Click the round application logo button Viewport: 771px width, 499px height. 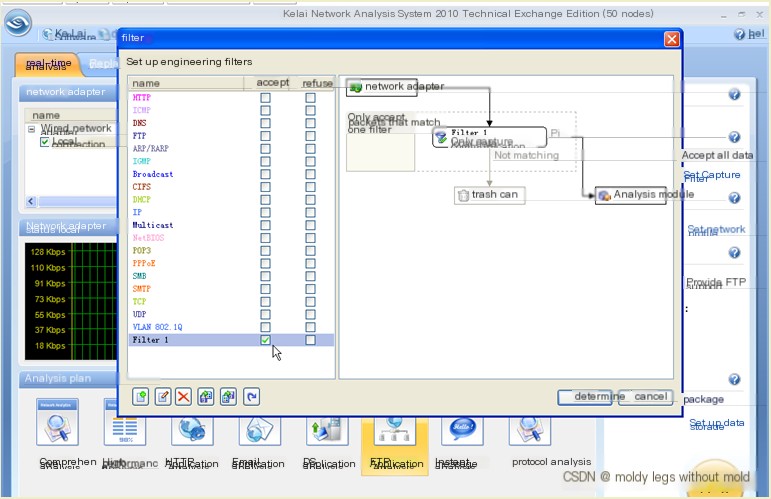click(x=18, y=22)
